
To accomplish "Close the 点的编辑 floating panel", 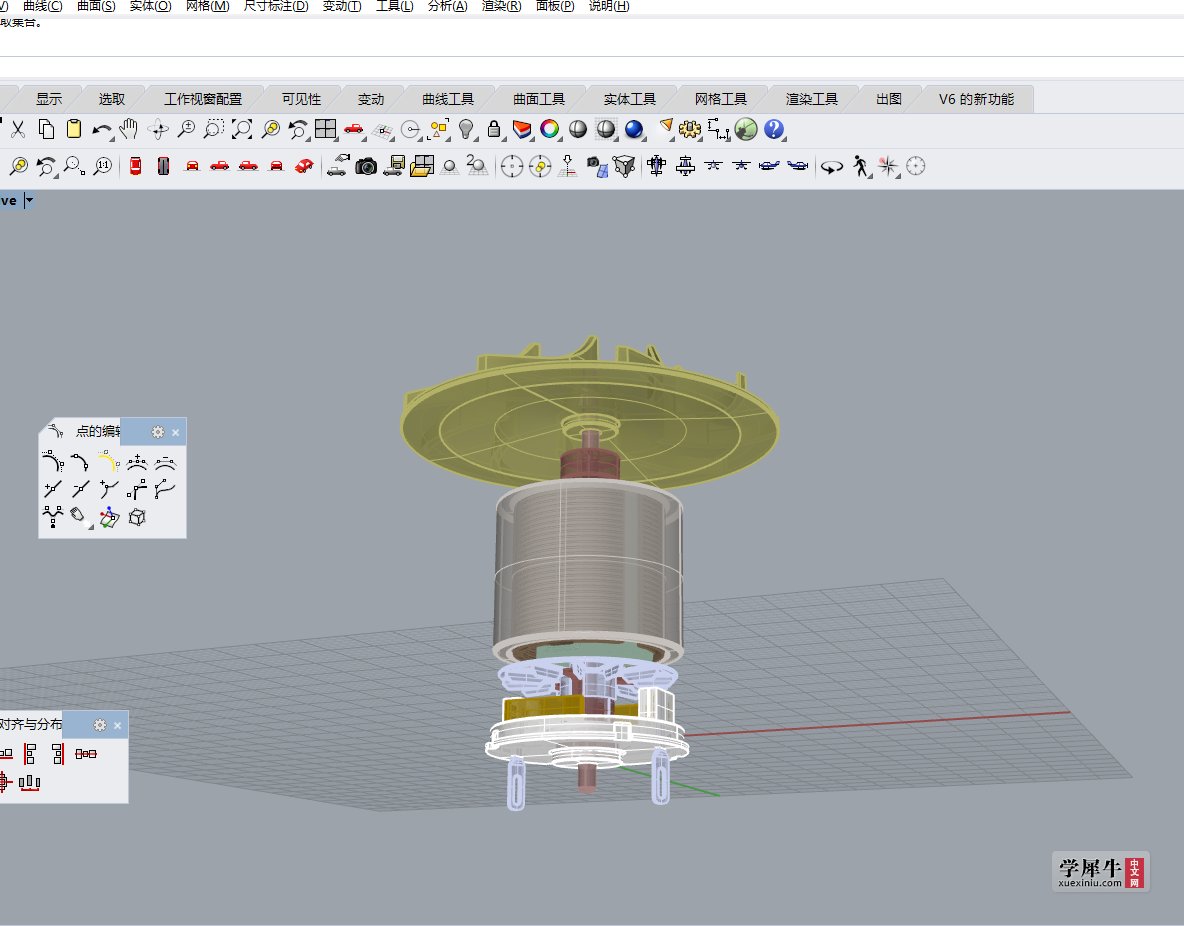I will click(176, 433).
